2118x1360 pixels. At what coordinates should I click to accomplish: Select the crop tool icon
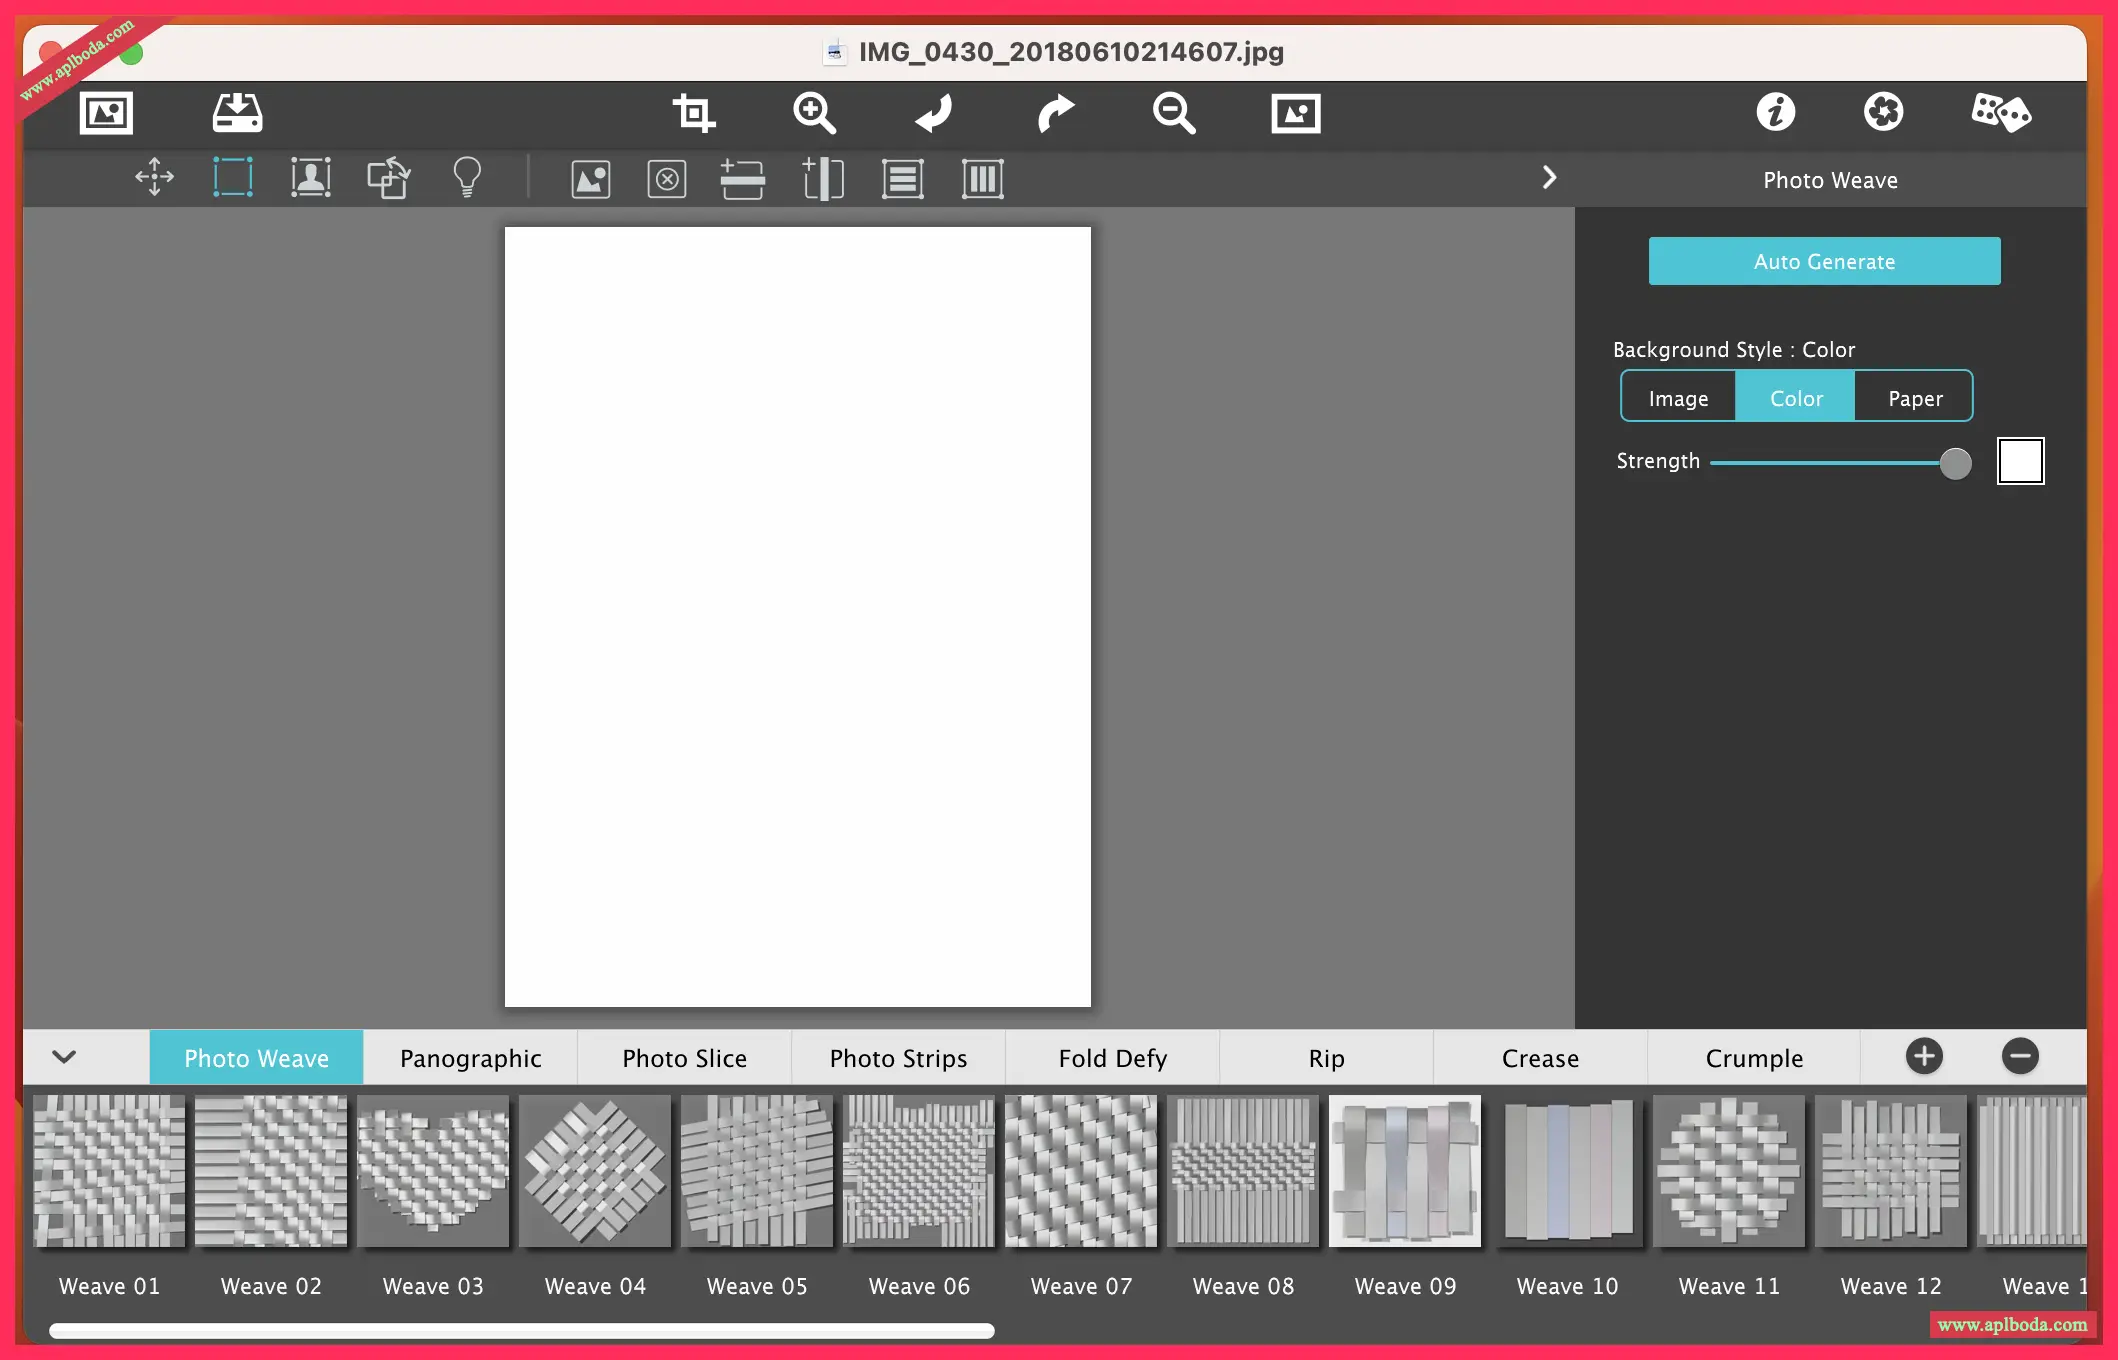coord(693,113)
